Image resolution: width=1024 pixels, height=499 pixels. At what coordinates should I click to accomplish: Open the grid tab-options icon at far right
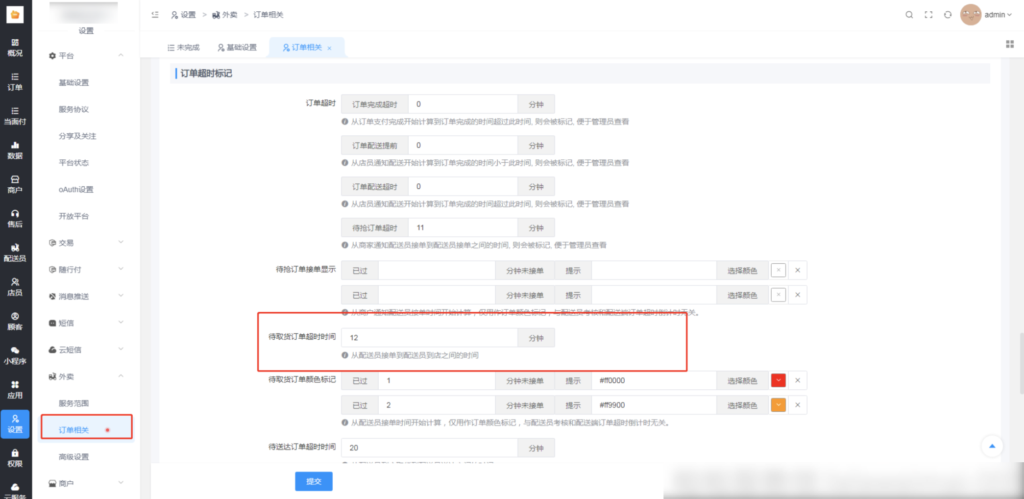click(x=1010, y=44)
